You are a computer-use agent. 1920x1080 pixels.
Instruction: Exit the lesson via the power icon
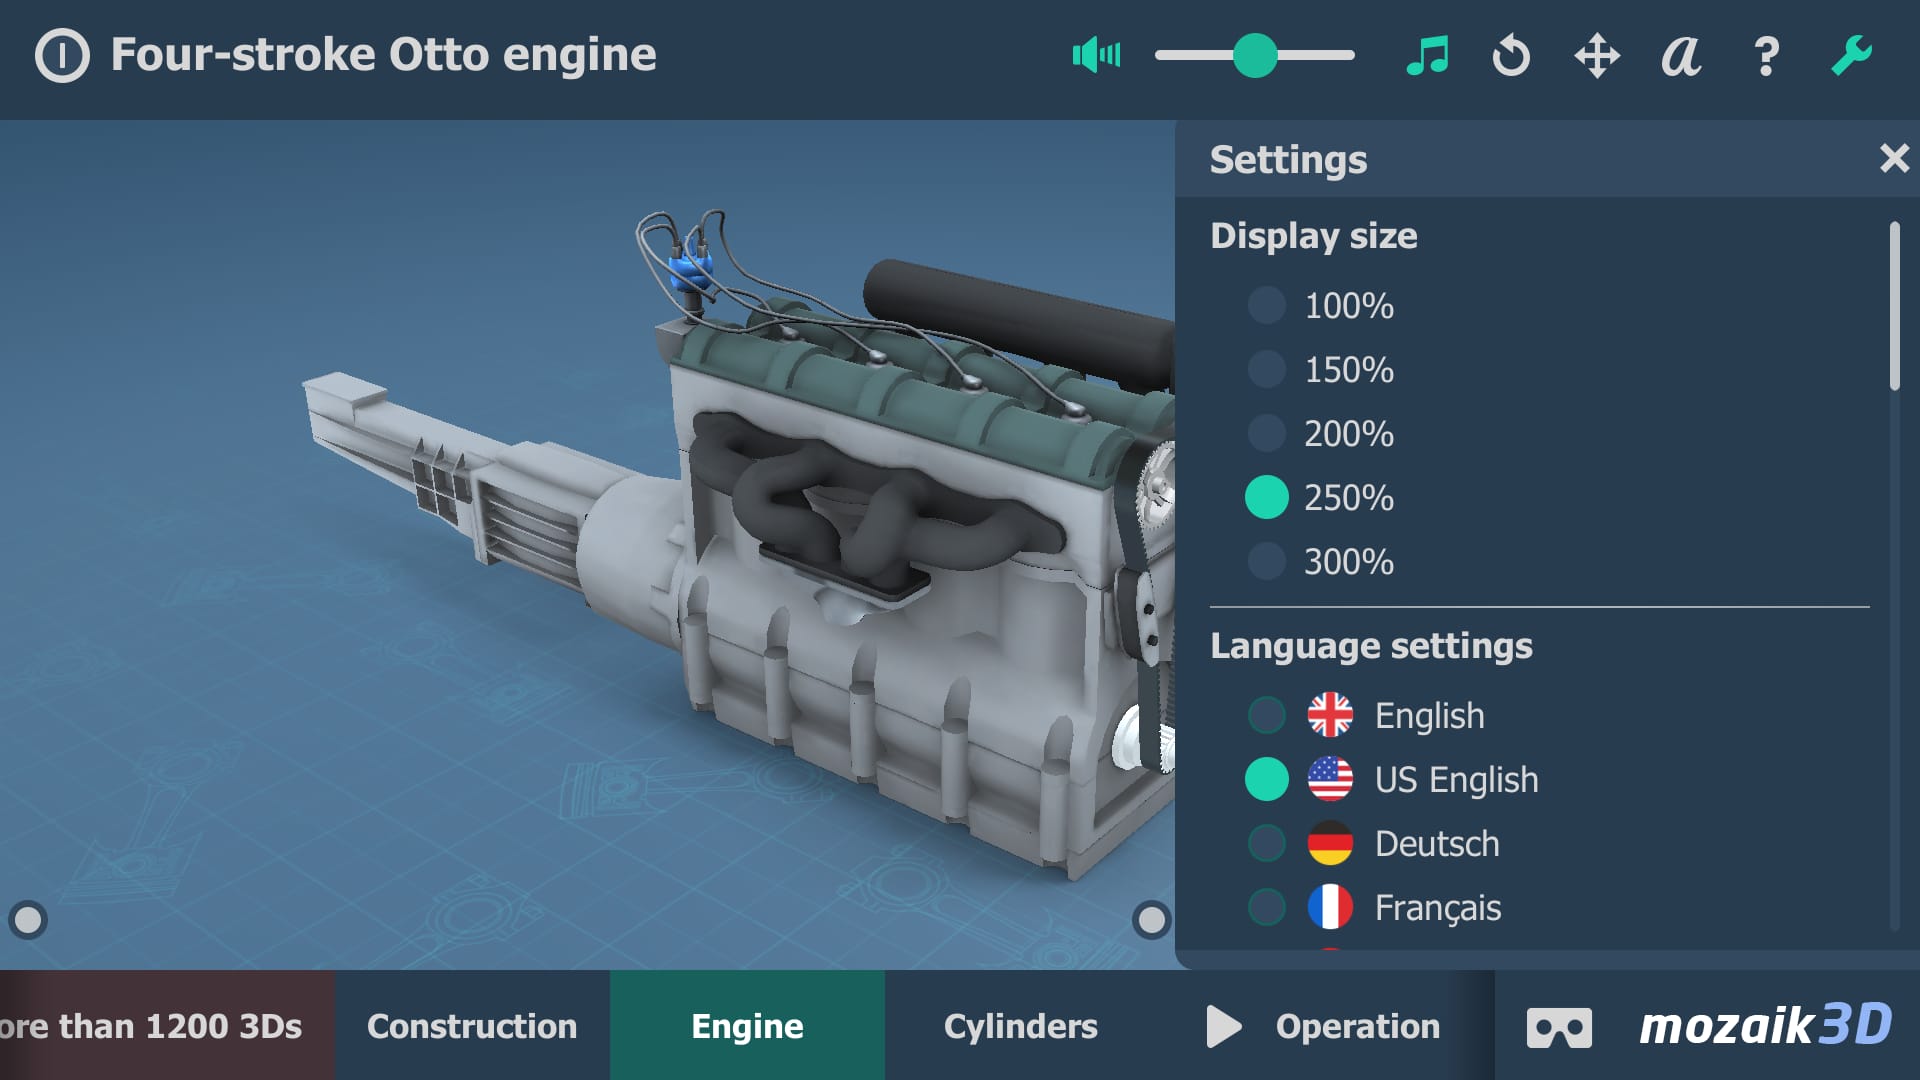pyautogui.click(x=62, y=54)
